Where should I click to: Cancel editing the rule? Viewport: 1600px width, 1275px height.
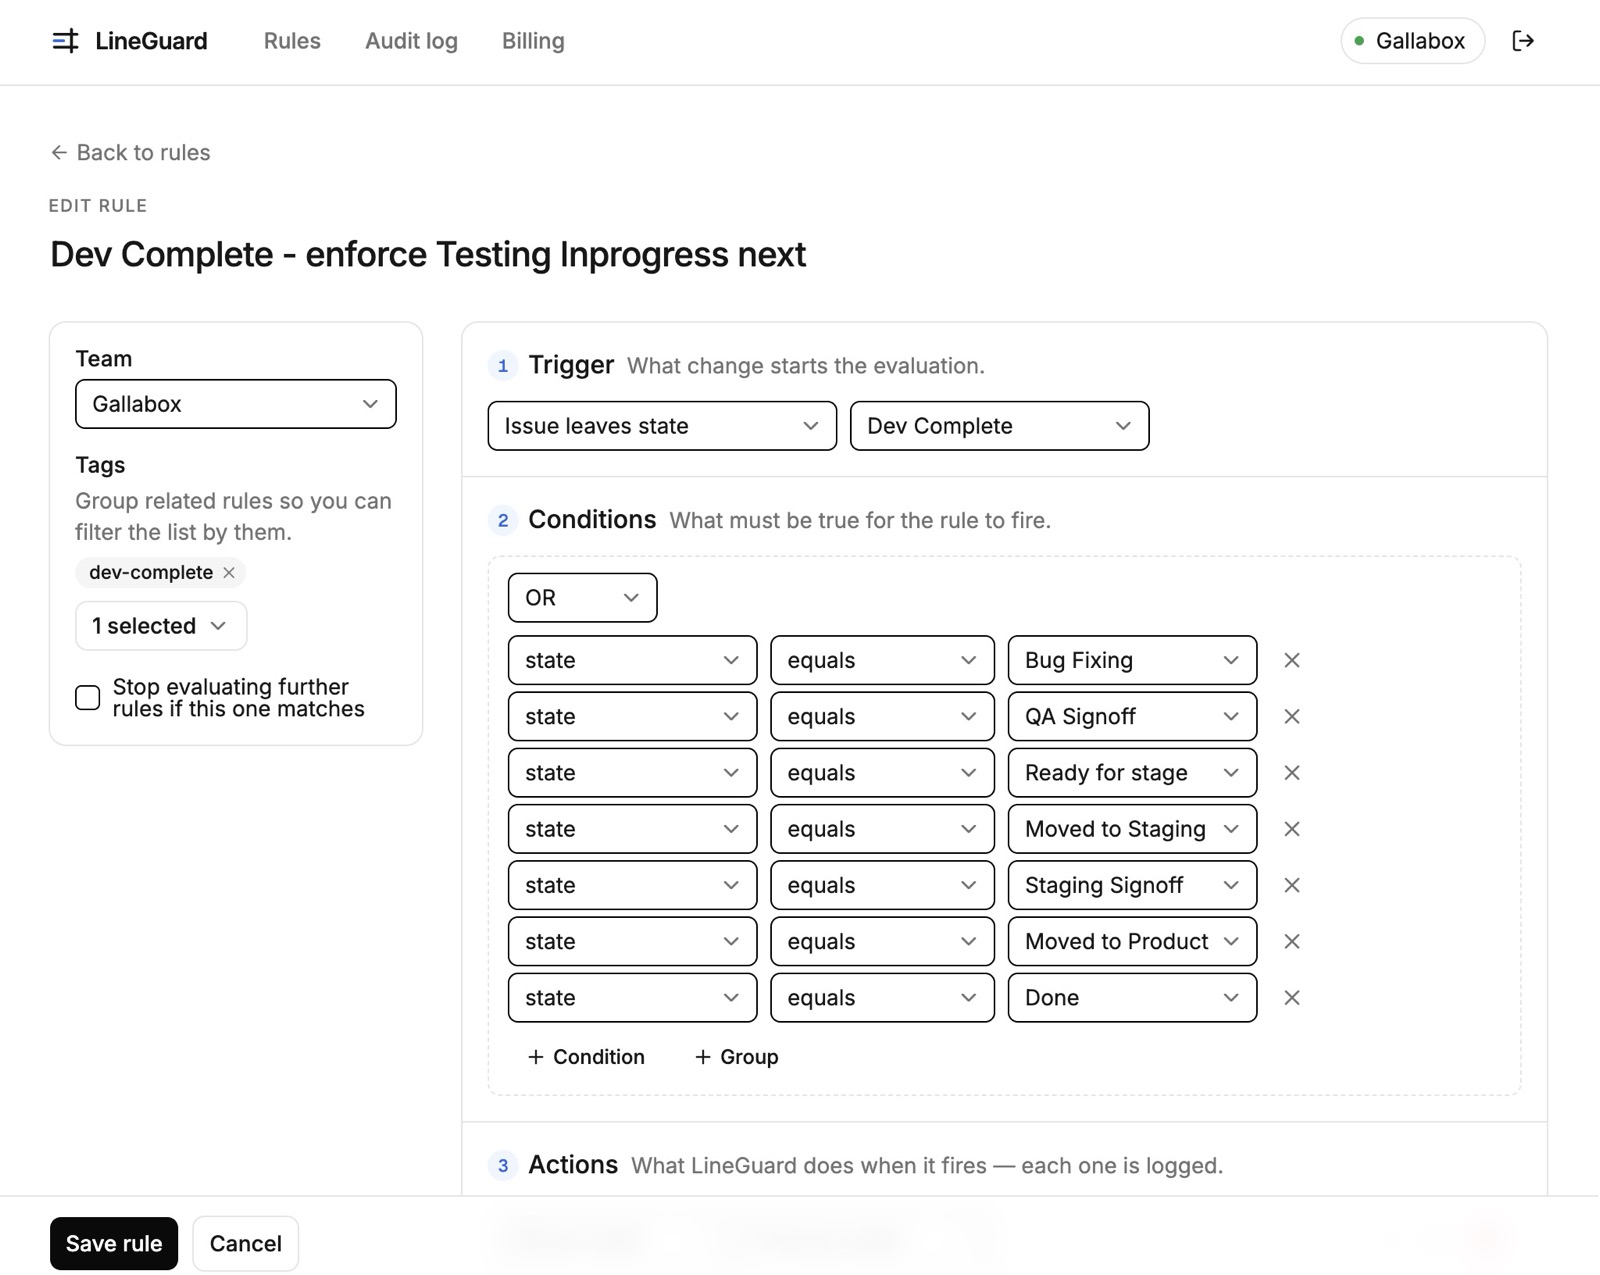point(246,1244)
